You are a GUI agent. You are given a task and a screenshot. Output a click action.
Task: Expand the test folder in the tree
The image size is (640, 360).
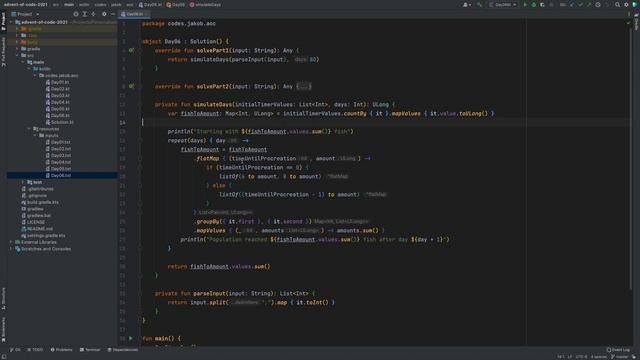coord(23,182)
